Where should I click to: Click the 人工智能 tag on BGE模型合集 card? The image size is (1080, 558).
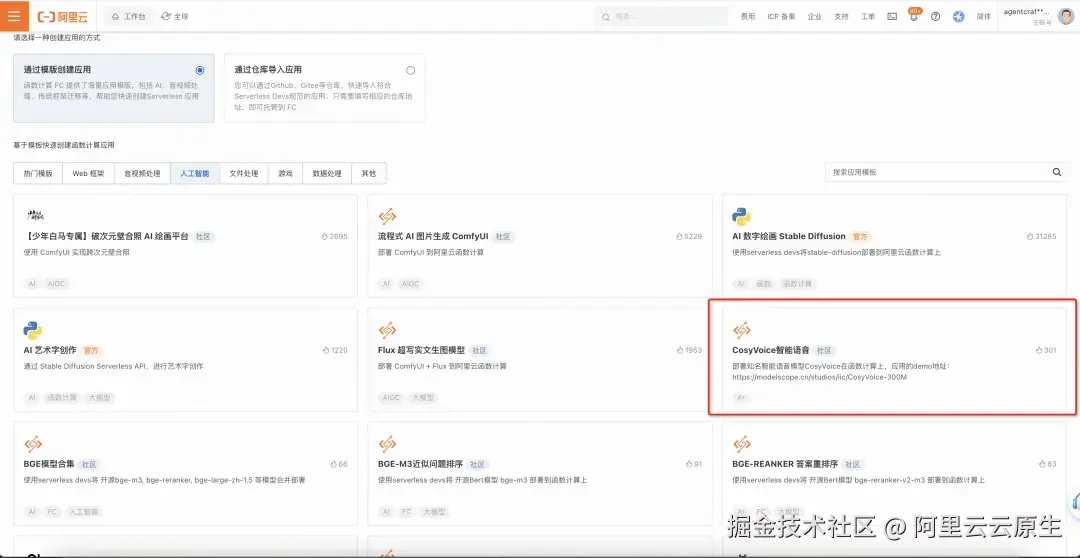(x=84, y=512)
